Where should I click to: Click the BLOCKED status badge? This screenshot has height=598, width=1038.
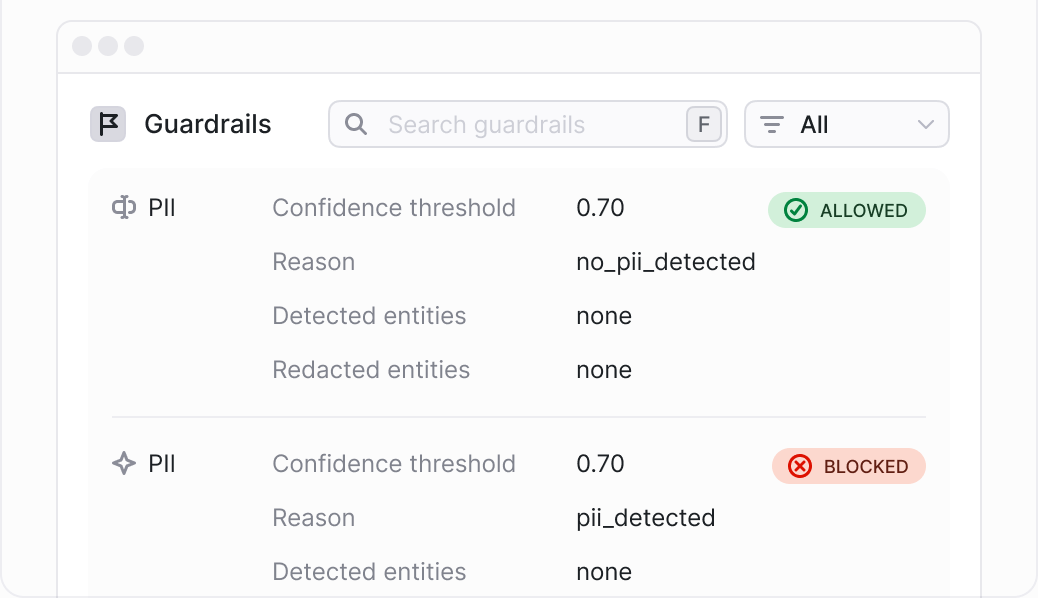[849, 466]
